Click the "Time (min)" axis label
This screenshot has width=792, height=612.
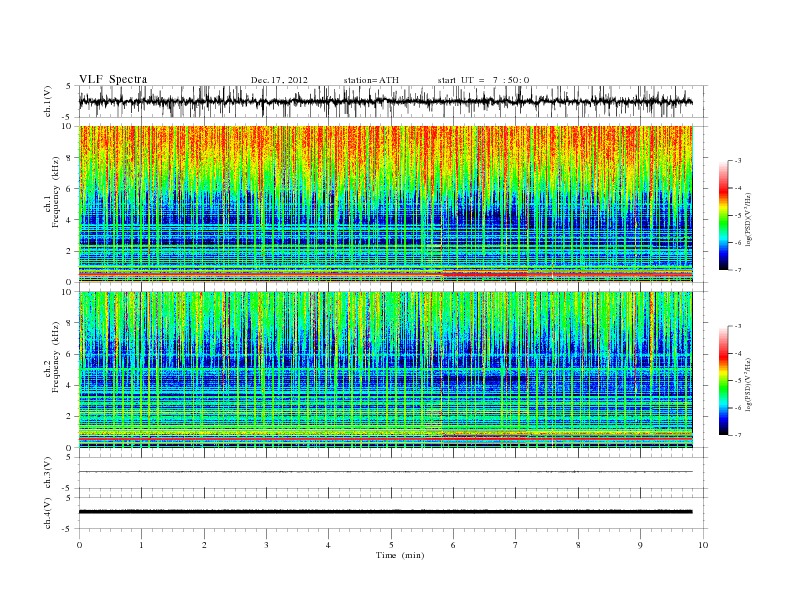(400, 555)
